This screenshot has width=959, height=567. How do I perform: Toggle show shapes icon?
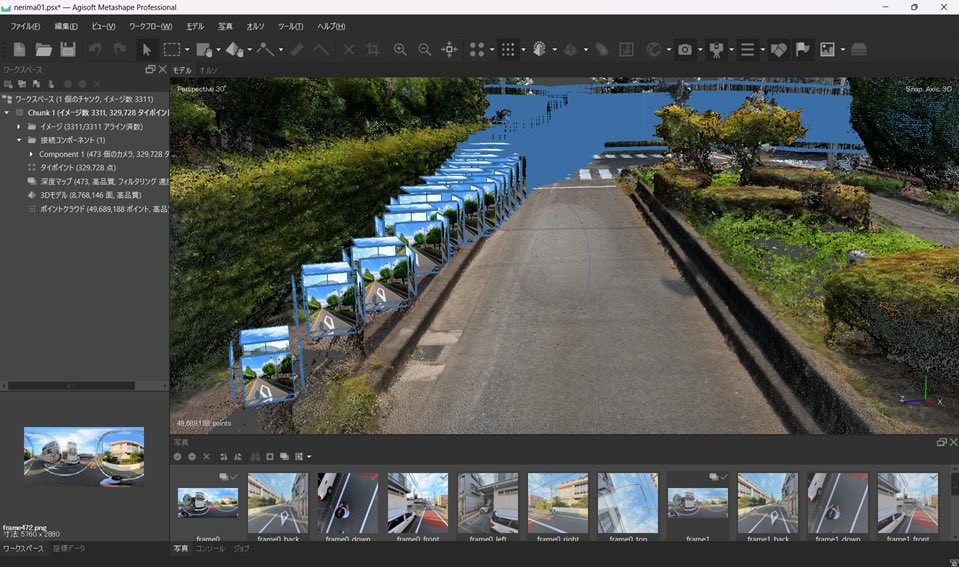(778, 50)
